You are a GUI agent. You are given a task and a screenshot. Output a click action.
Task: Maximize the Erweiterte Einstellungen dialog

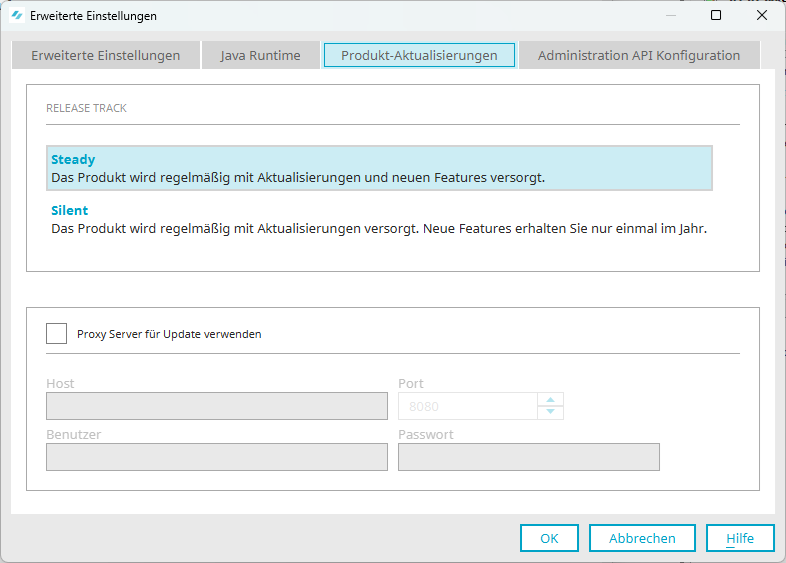(x=716, y=16)
